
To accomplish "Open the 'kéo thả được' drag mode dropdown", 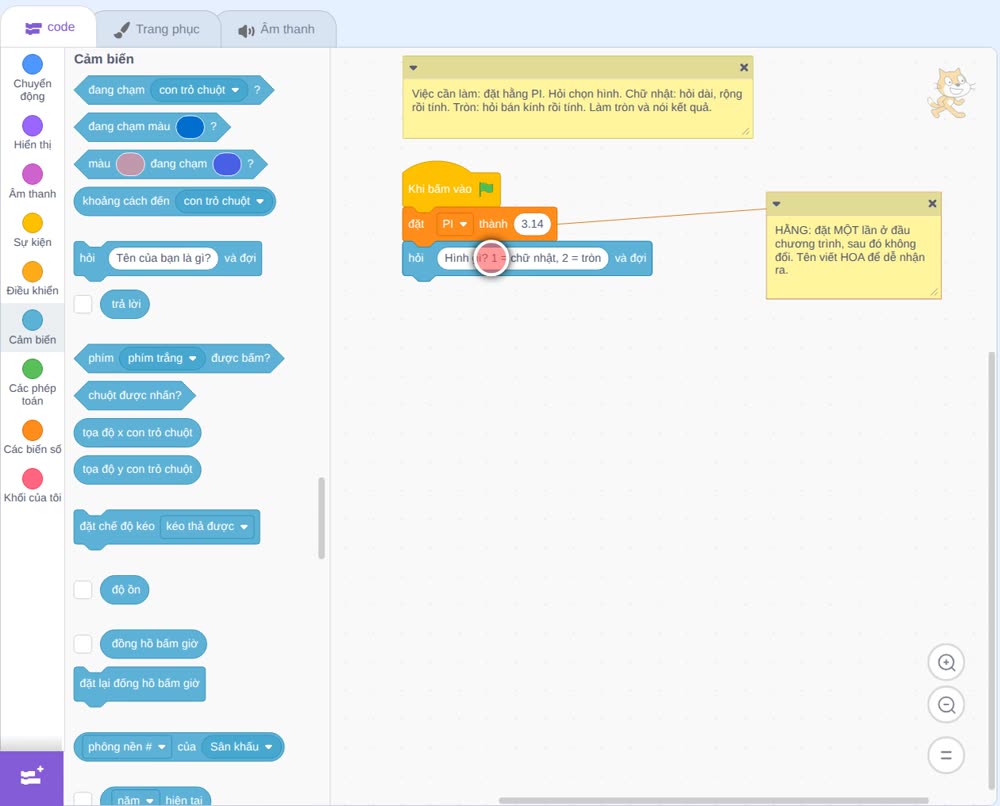I will 207,527.
